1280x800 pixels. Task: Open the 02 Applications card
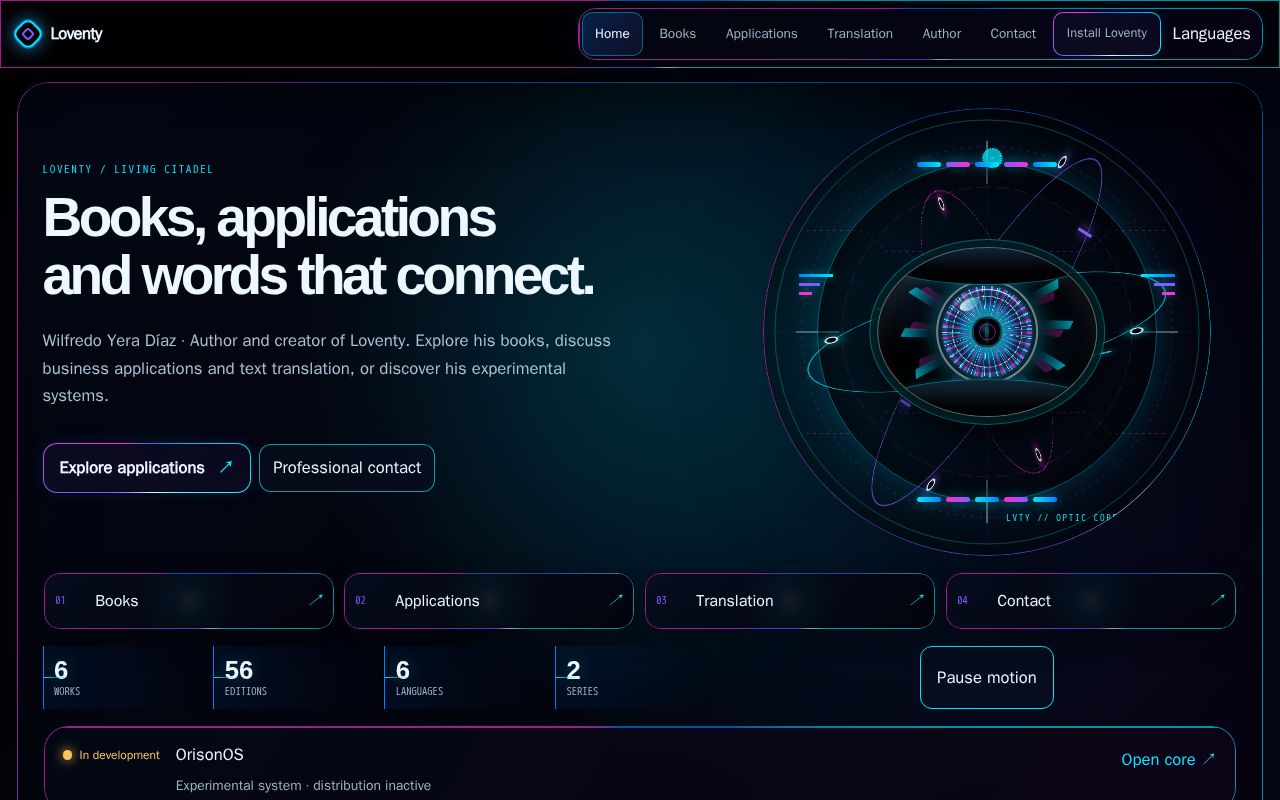[x=489, y=601]
